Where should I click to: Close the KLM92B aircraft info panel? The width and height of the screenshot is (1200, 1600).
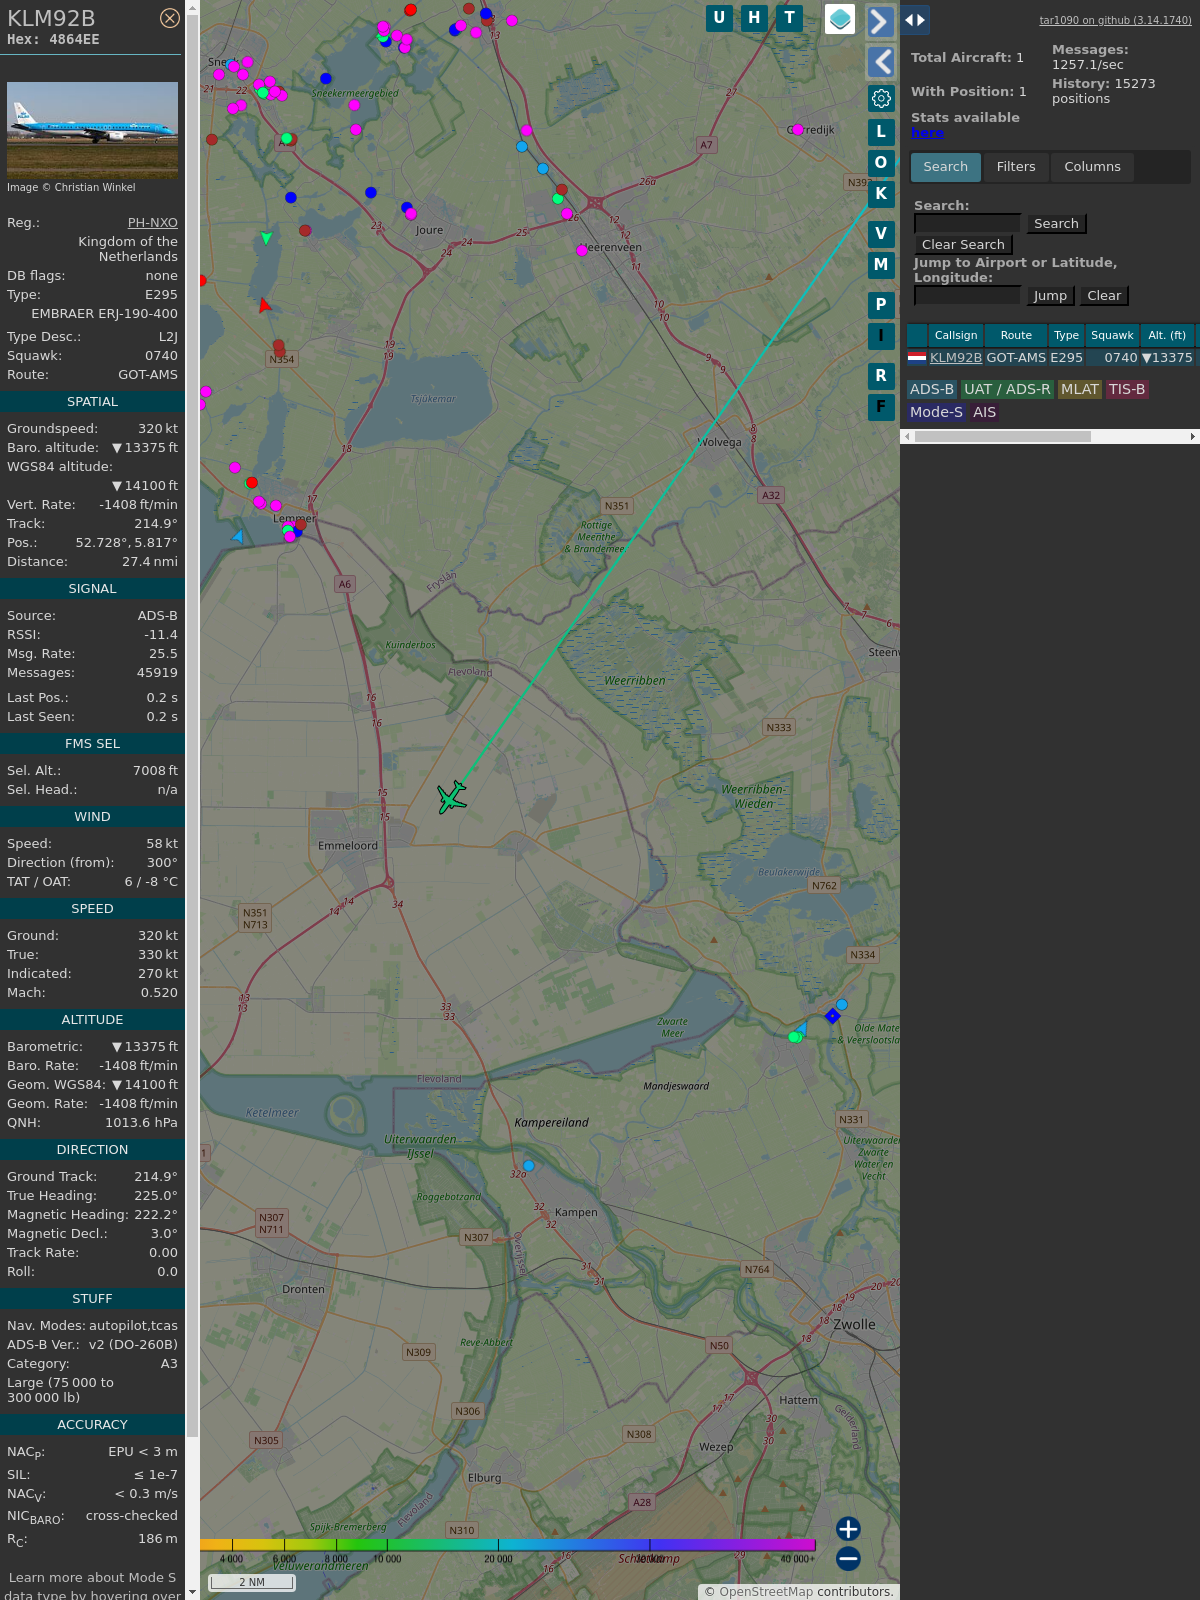[x=170, y=18]
